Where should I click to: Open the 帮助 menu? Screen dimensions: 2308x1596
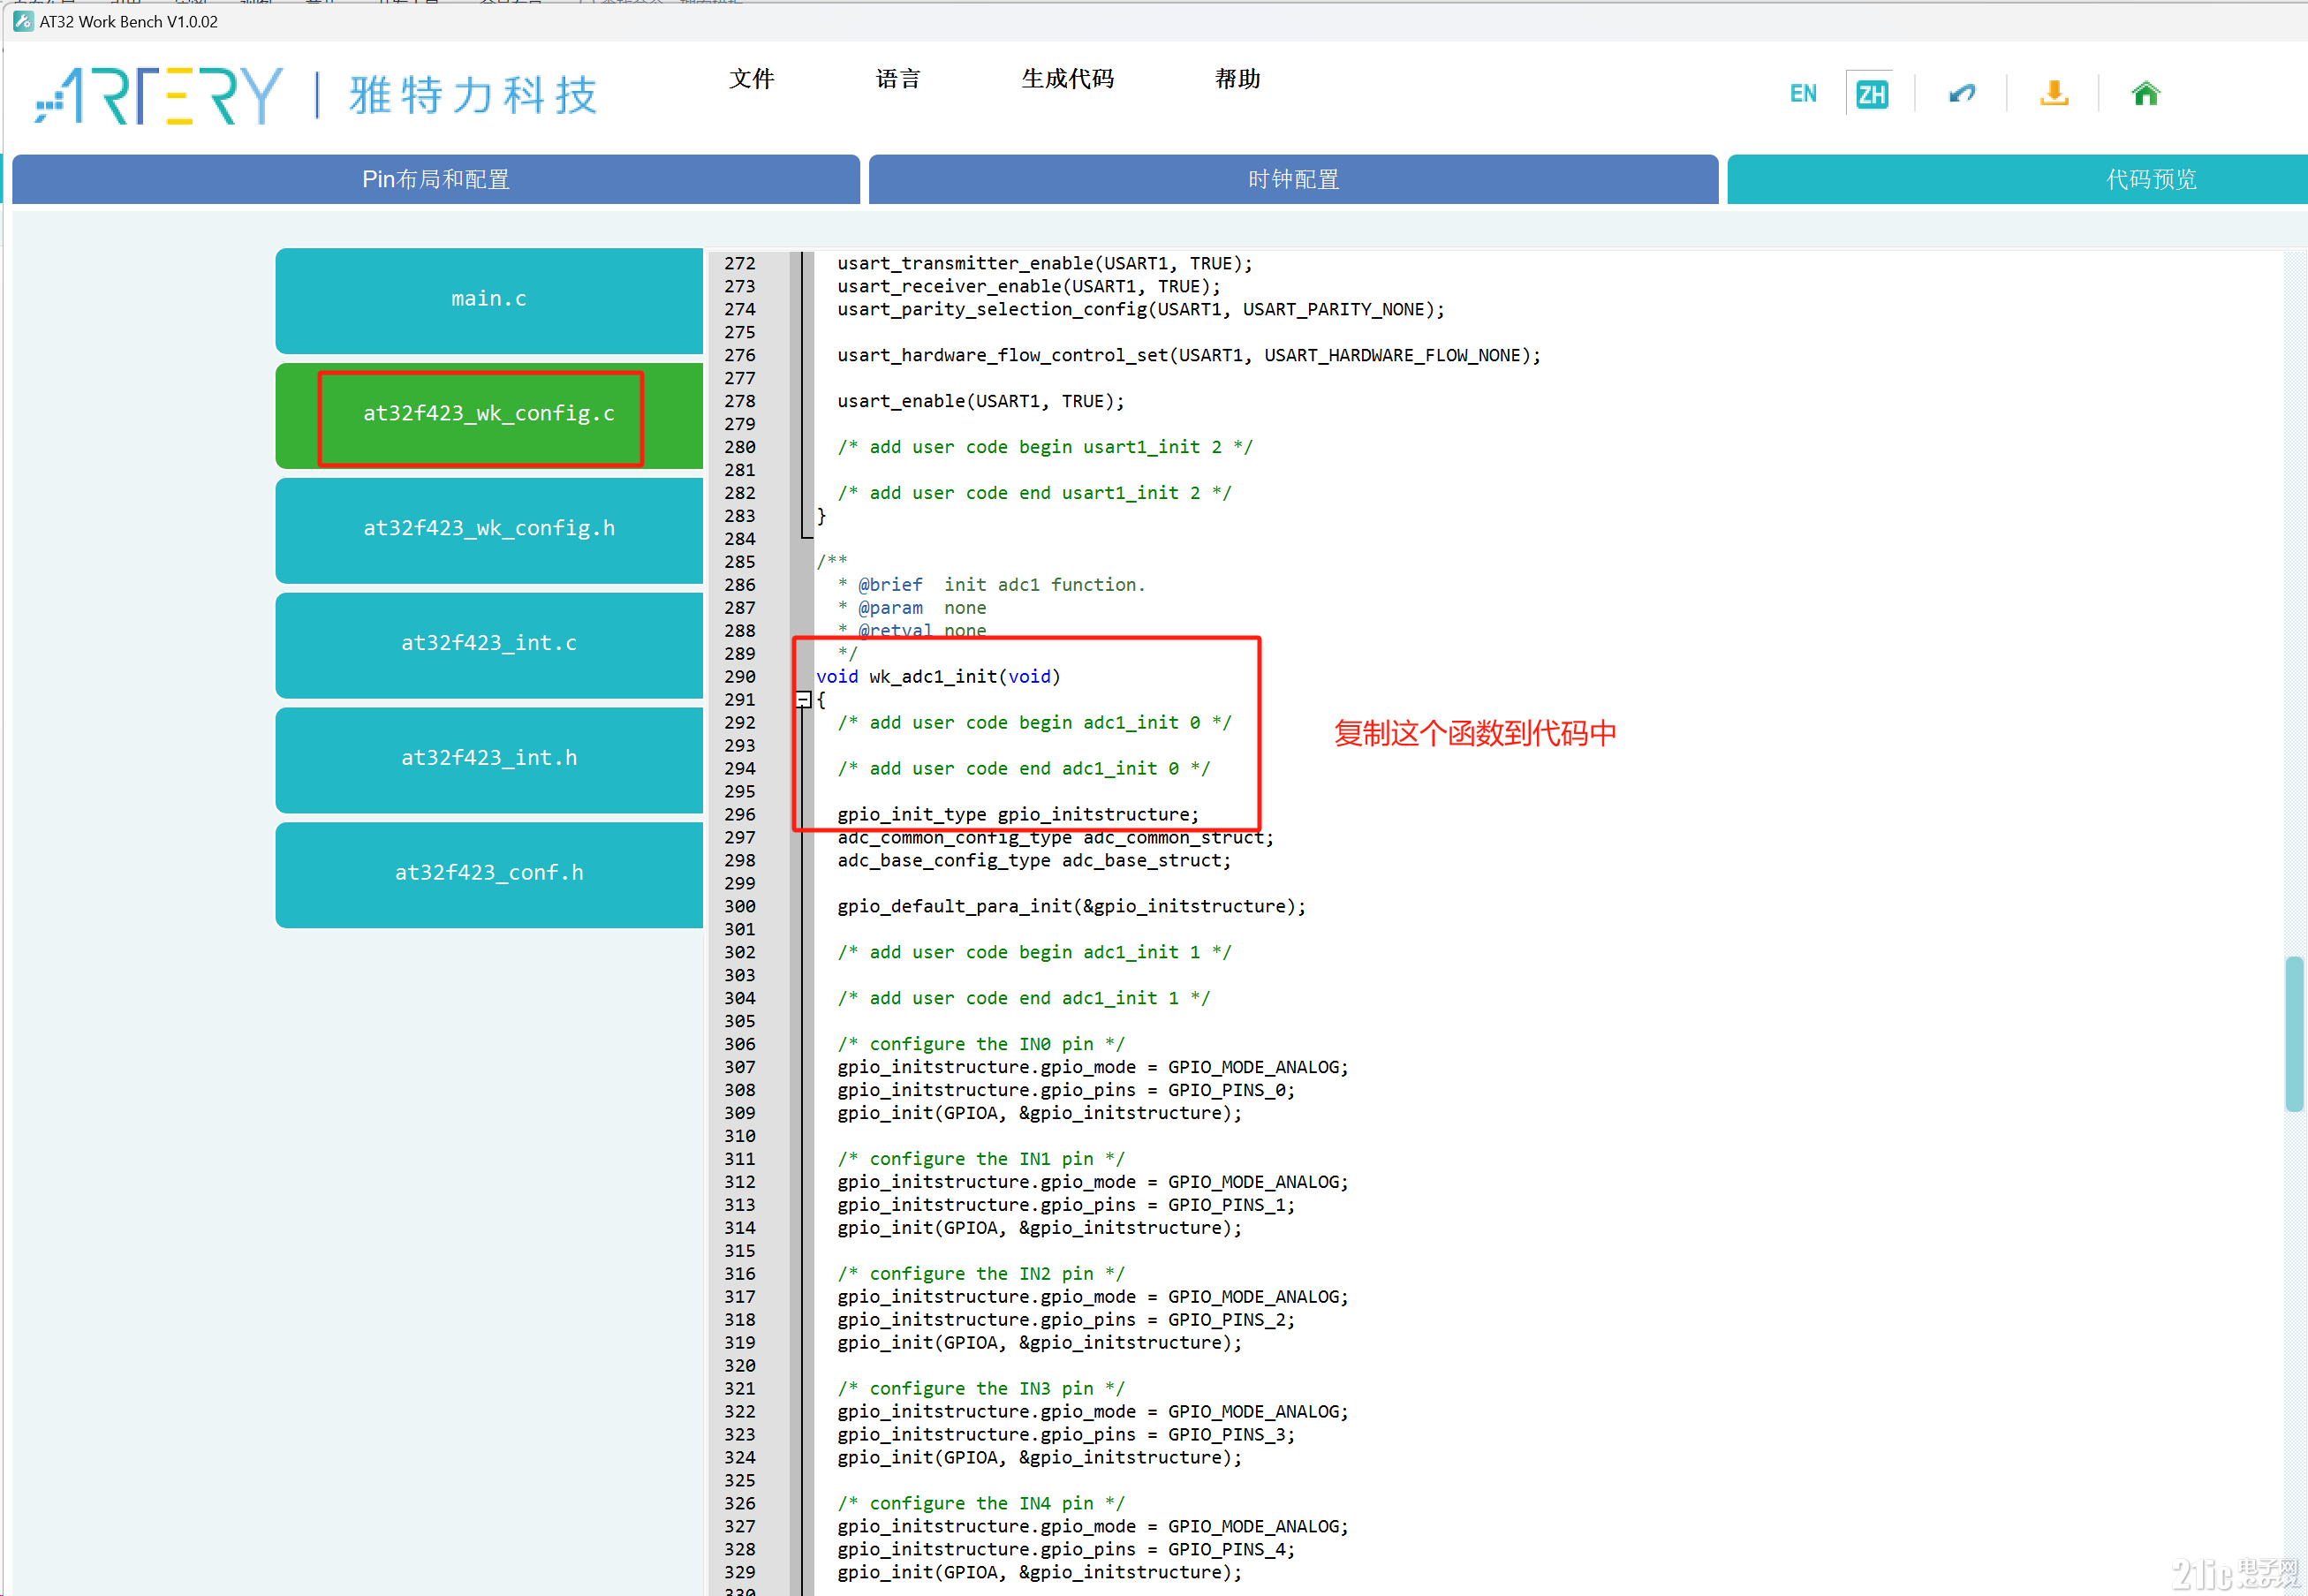pyautogui.click(x=1237, y=79)
